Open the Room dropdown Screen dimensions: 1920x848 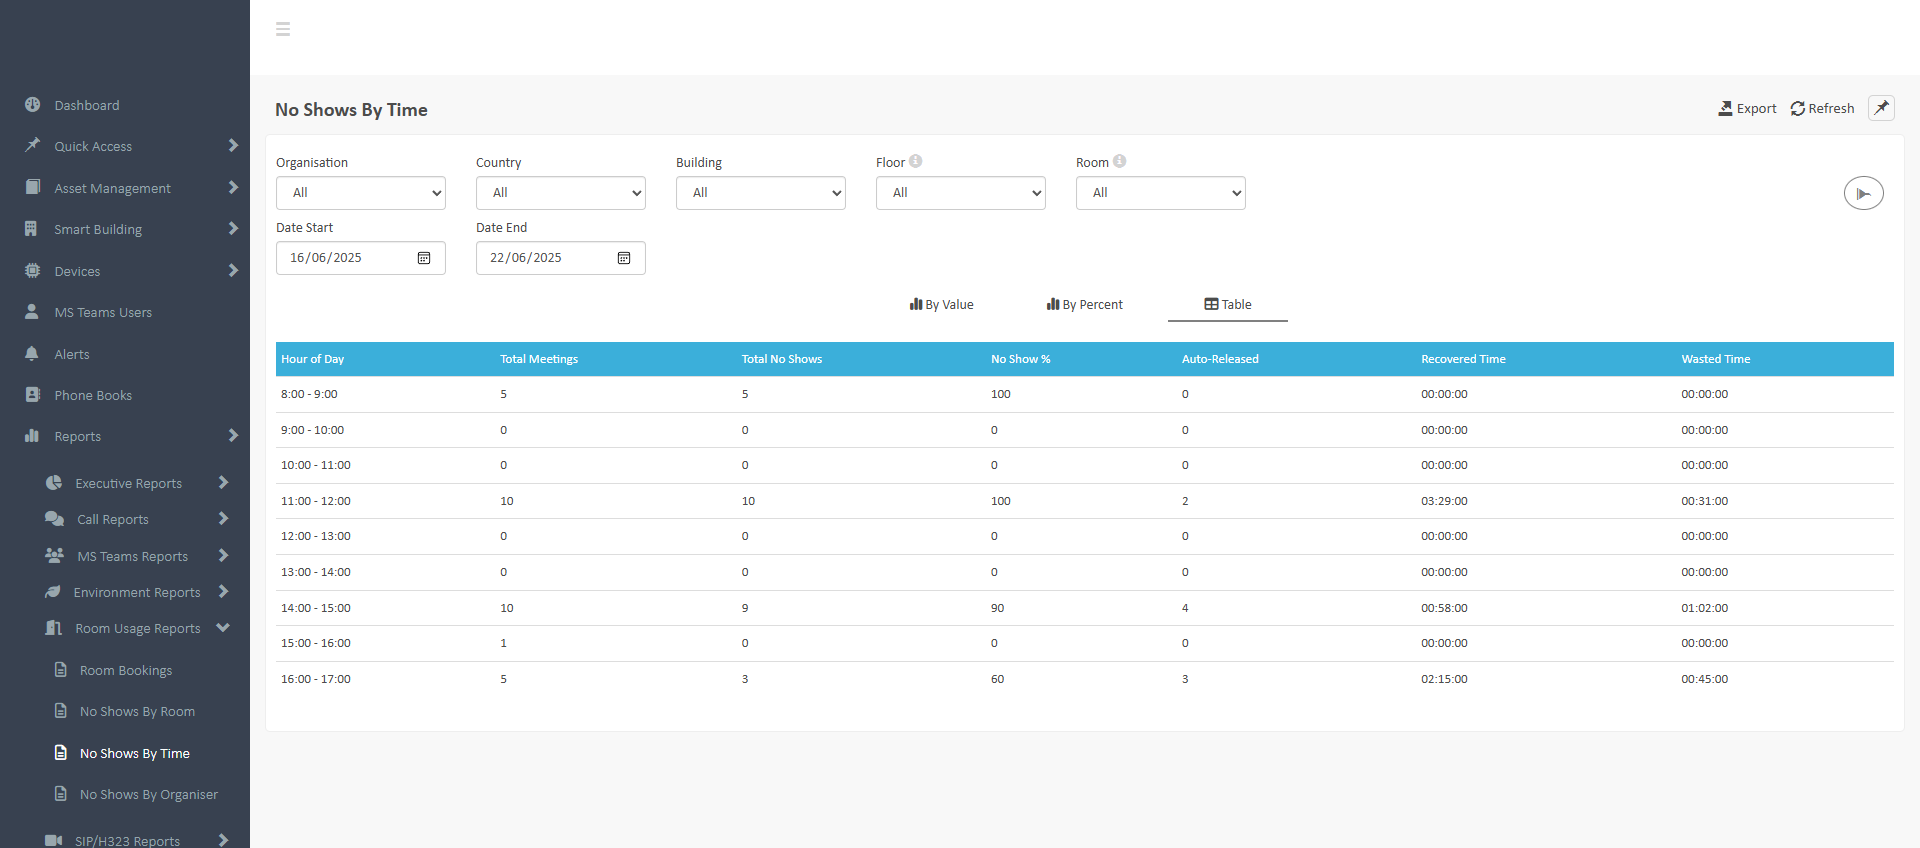click(1161, 193)
